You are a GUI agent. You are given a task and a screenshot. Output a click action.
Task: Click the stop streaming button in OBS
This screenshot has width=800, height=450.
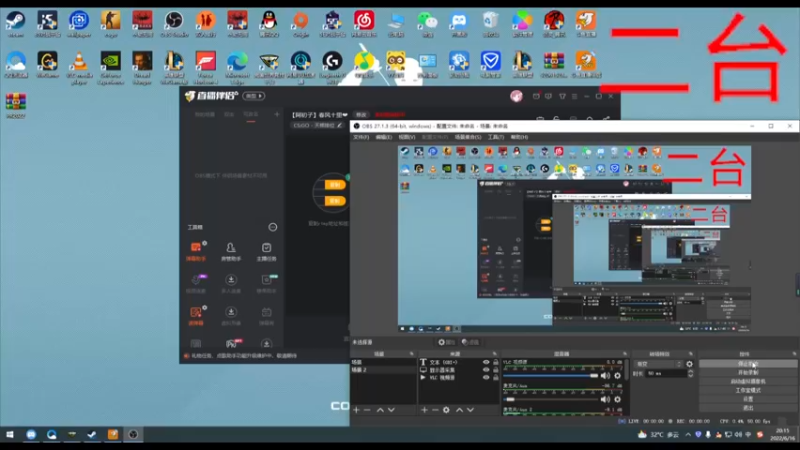(x=748, y=364)
